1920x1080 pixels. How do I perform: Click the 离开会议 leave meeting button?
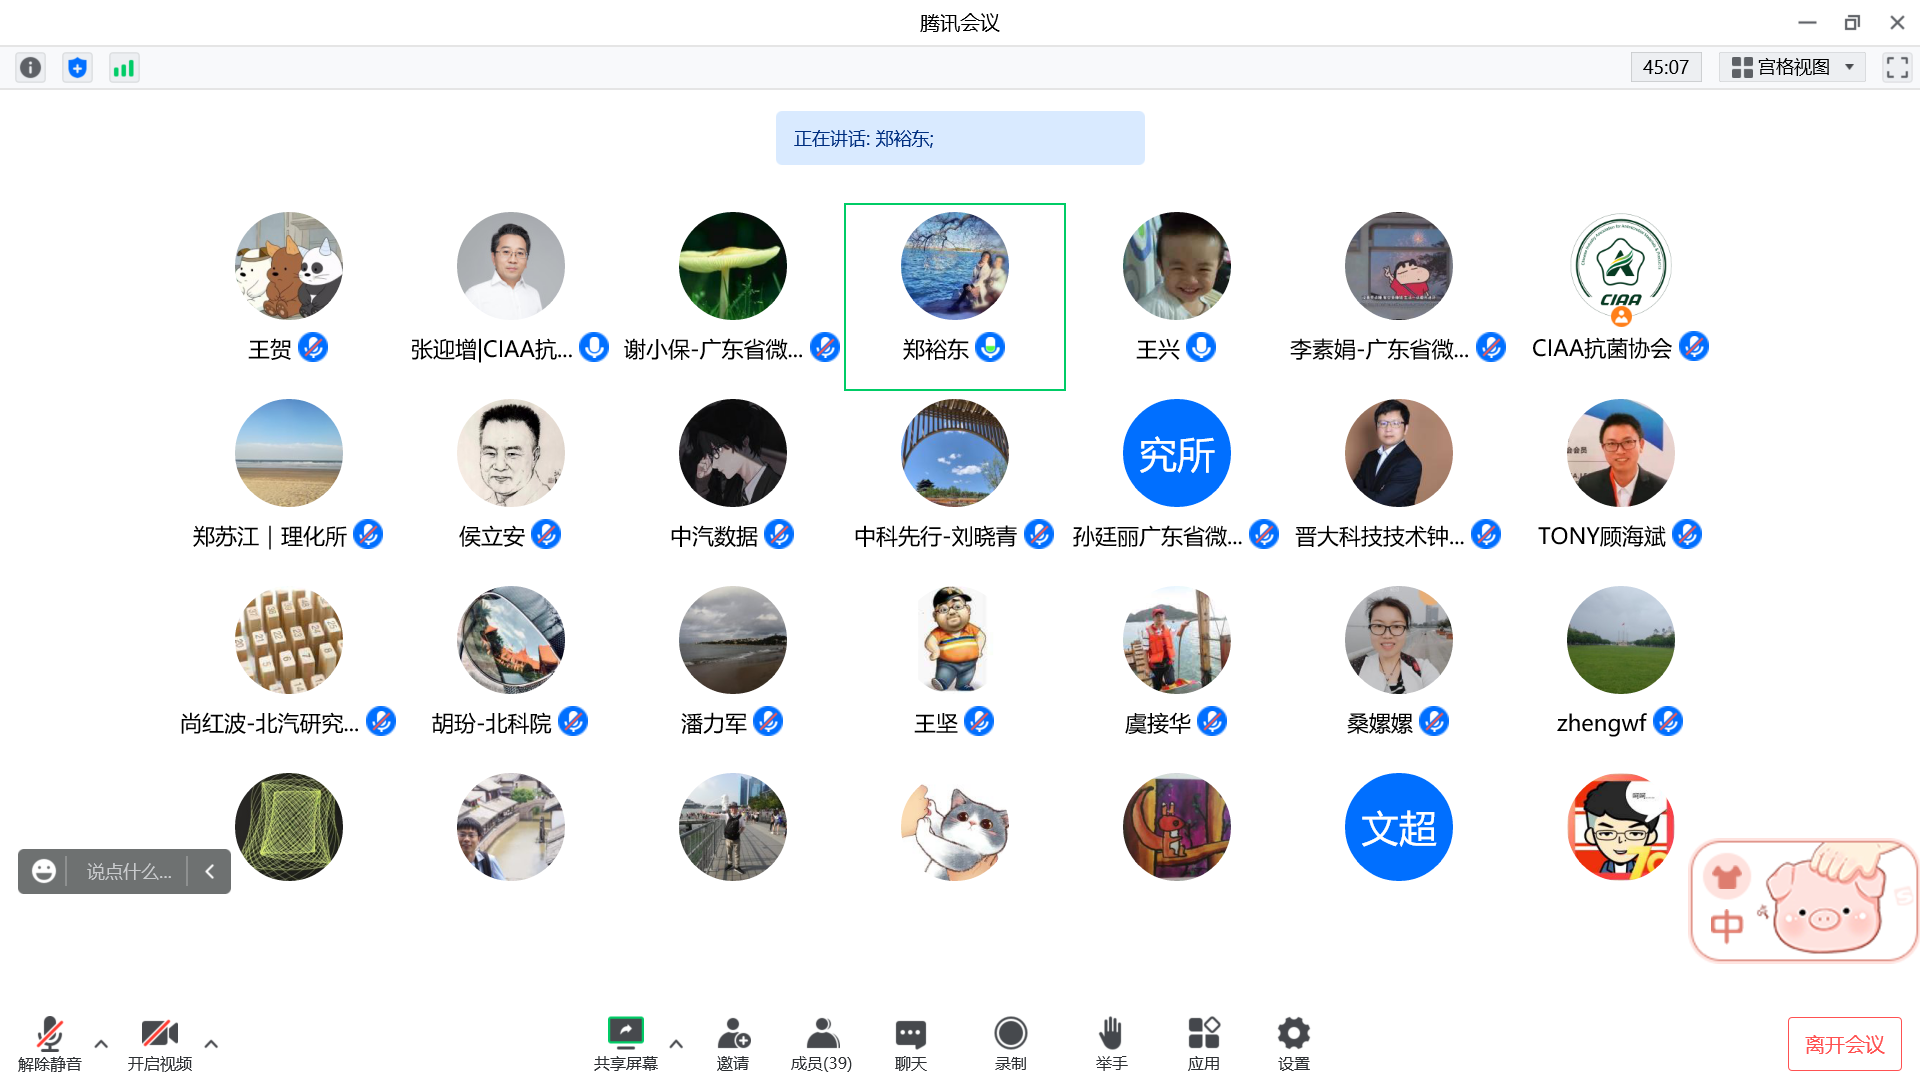(x=1844, y=1044)
